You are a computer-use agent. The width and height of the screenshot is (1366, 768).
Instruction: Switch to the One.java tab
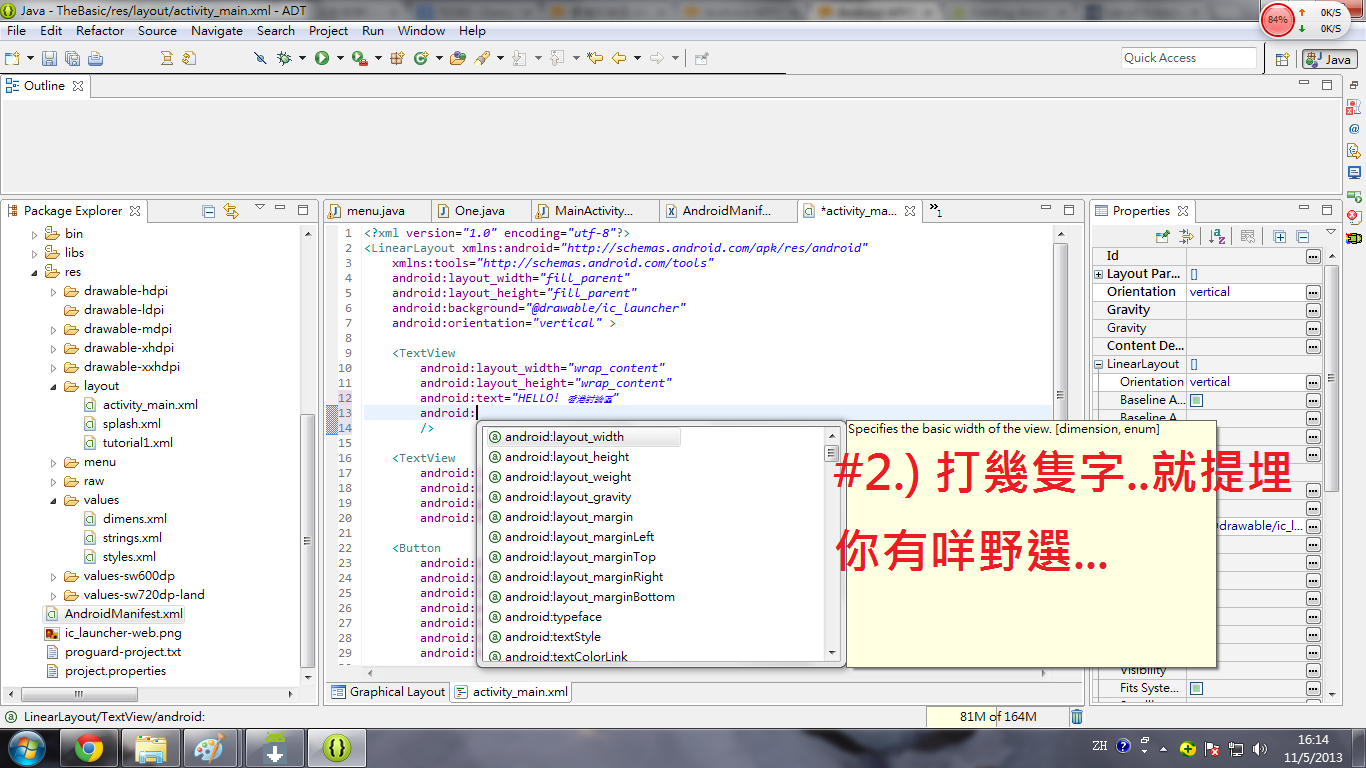[x=479, y=211]
